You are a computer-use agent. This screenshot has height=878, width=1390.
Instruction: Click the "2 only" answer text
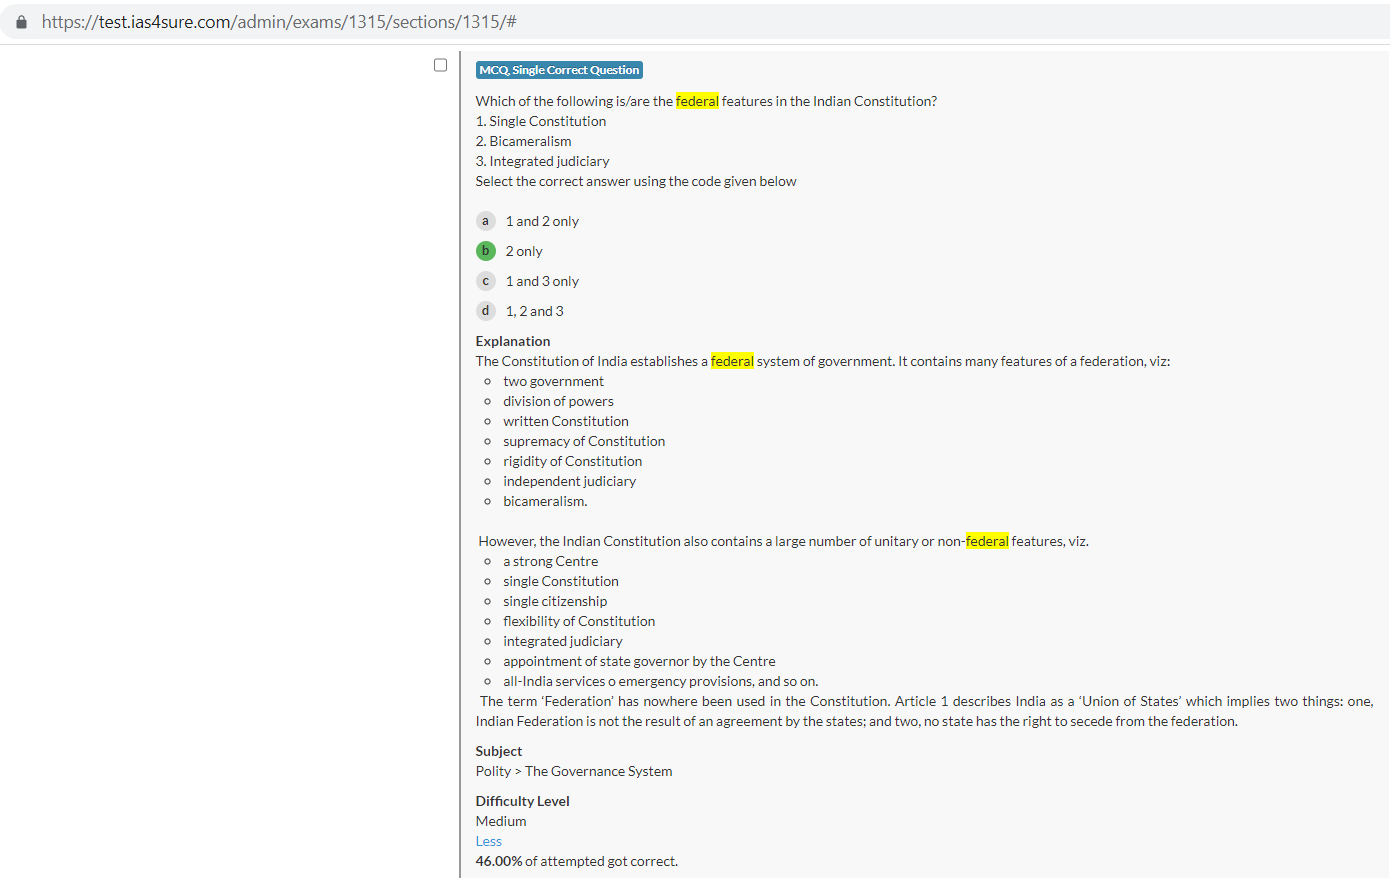click(x=524, y=251)
